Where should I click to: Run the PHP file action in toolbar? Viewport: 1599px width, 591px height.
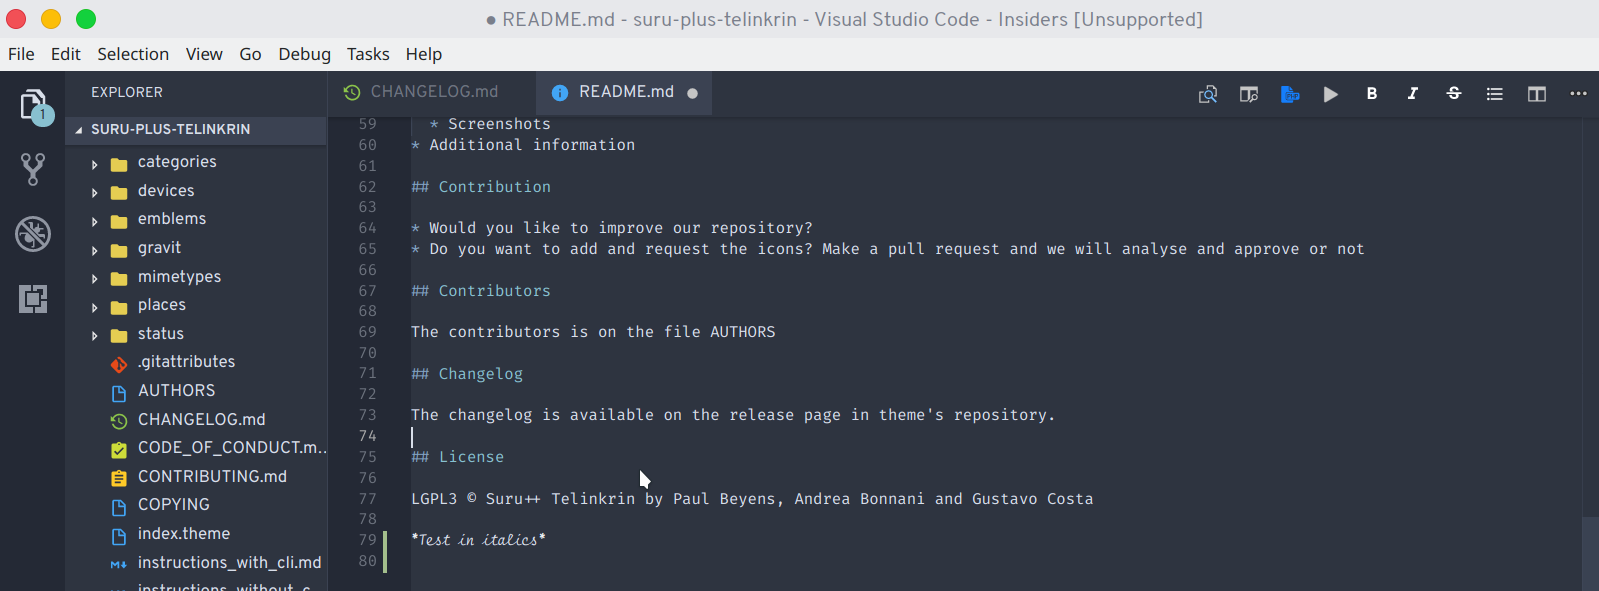(1289, 93)
